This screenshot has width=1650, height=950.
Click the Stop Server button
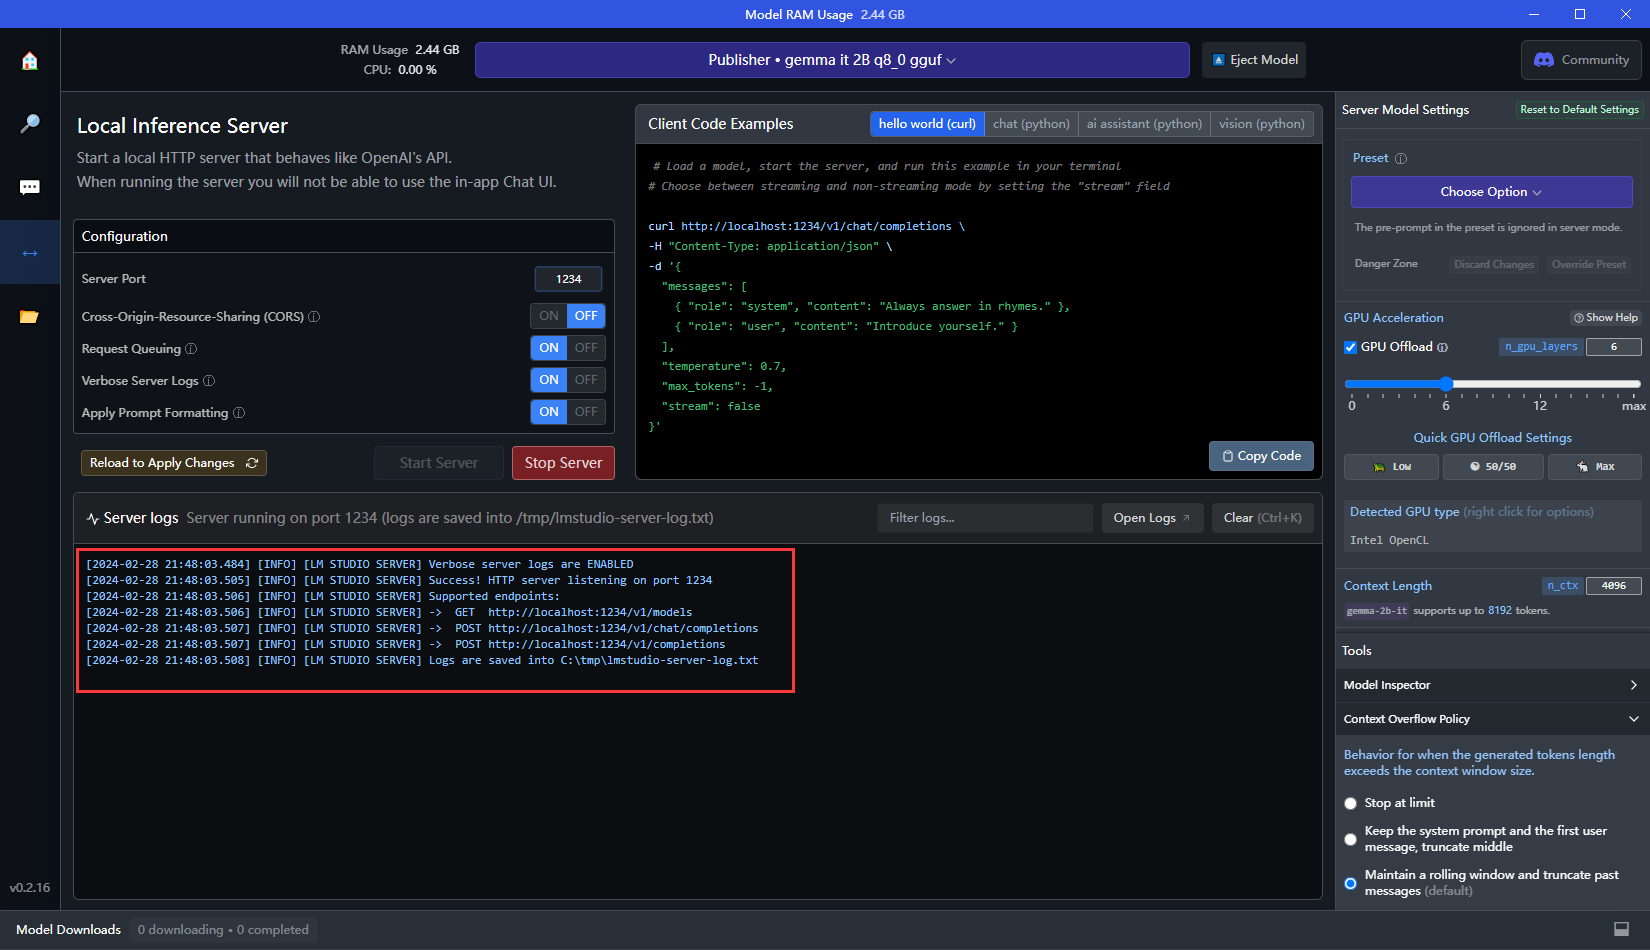pos(563,463)
